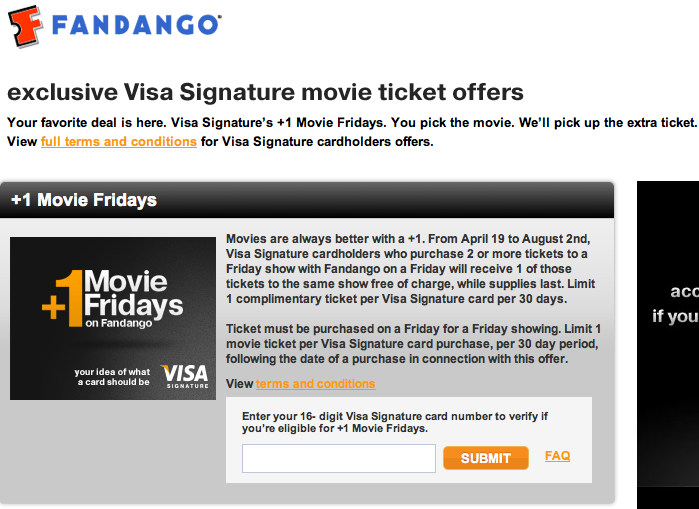Screen dimensions: 699x509
Task: Click the orange SUBMIT button
Action: pyautogui.click(x=486, y=458)
